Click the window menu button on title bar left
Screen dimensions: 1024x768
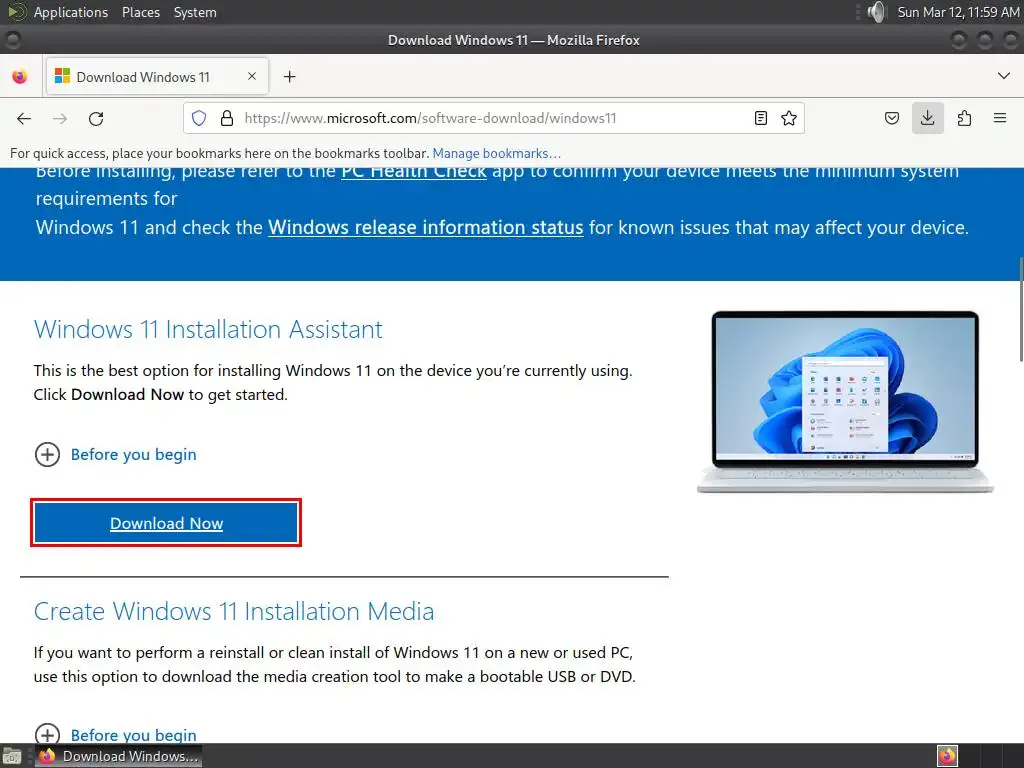[12, 40]
